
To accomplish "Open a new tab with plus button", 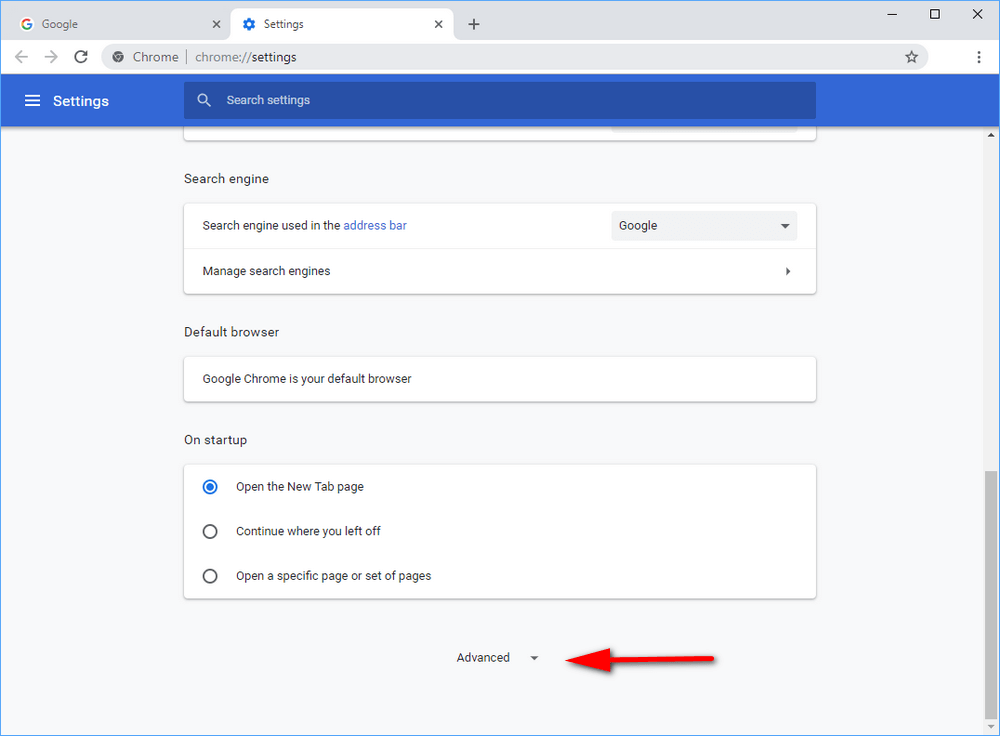I will [474, 24].
